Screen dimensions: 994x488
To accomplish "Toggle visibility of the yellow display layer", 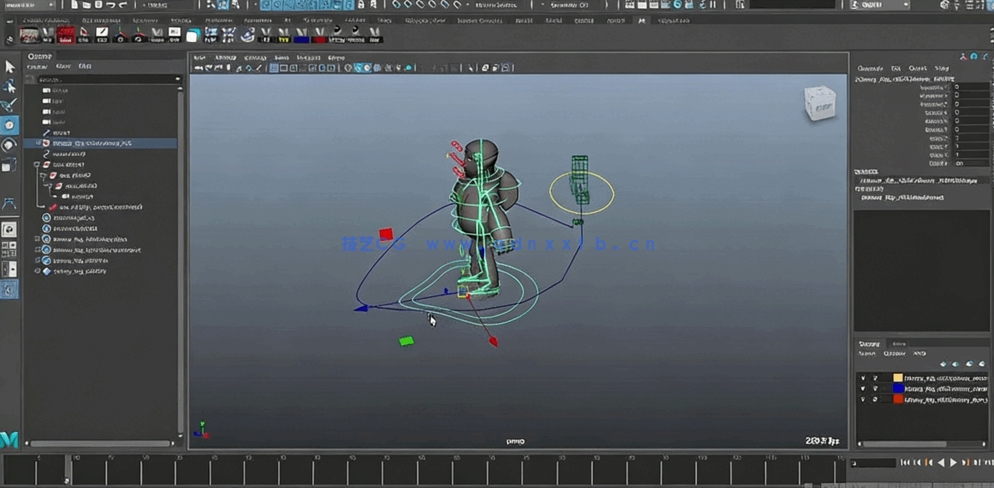I will click(863, 378).
